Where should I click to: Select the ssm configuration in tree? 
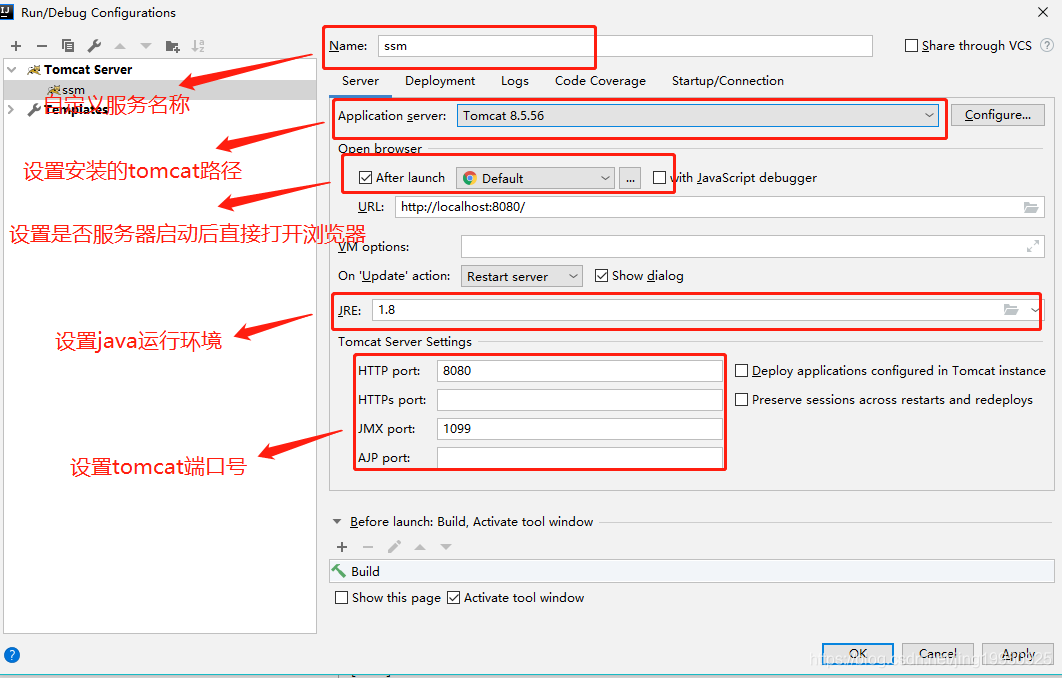tap(160, 89)
